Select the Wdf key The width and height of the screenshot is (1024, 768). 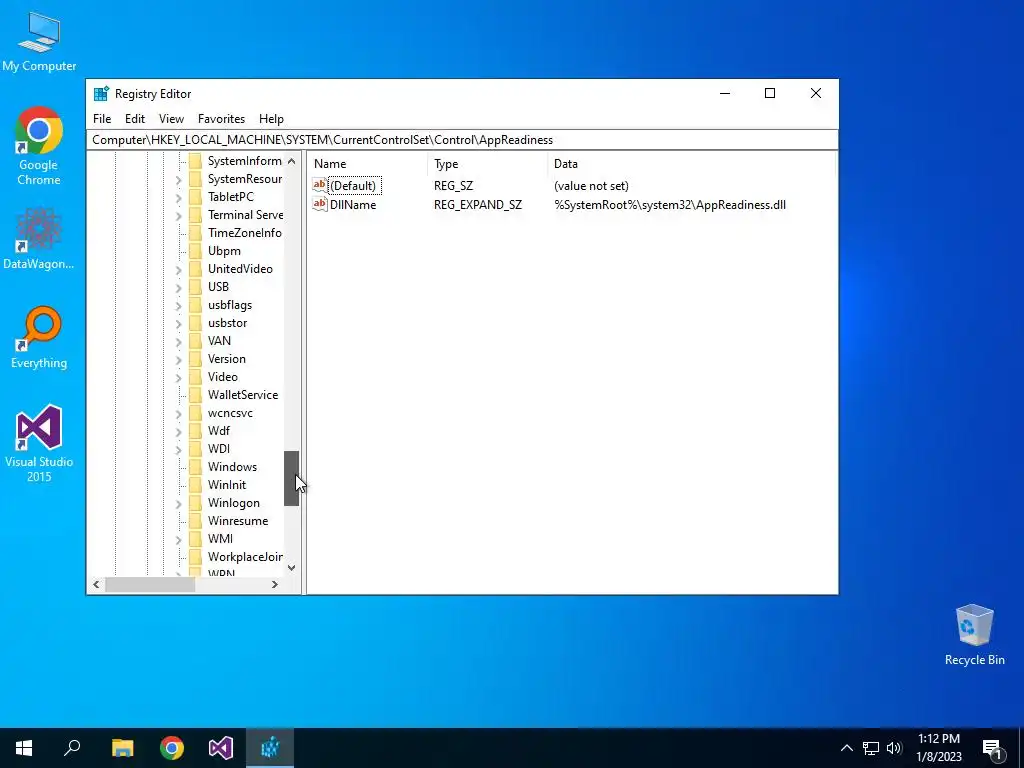(219, 431)
